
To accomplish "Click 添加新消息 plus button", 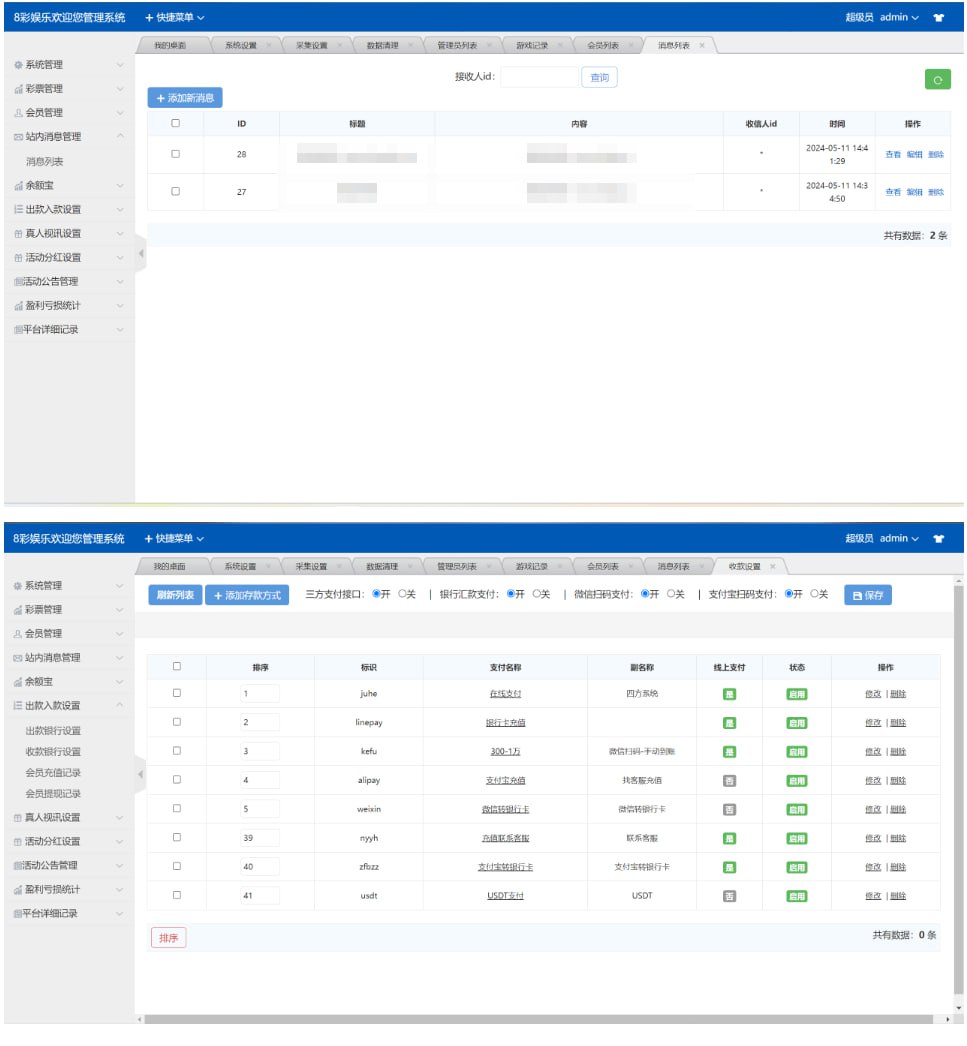I will point(185,98).
